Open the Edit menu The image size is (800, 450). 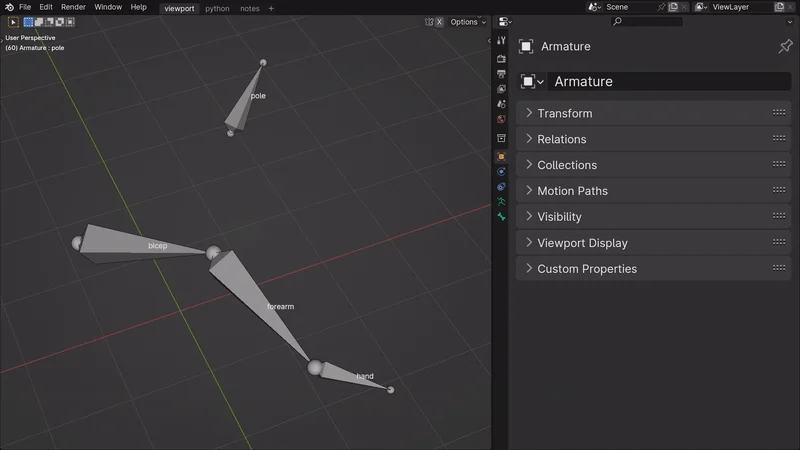click(x=46, y=7)
